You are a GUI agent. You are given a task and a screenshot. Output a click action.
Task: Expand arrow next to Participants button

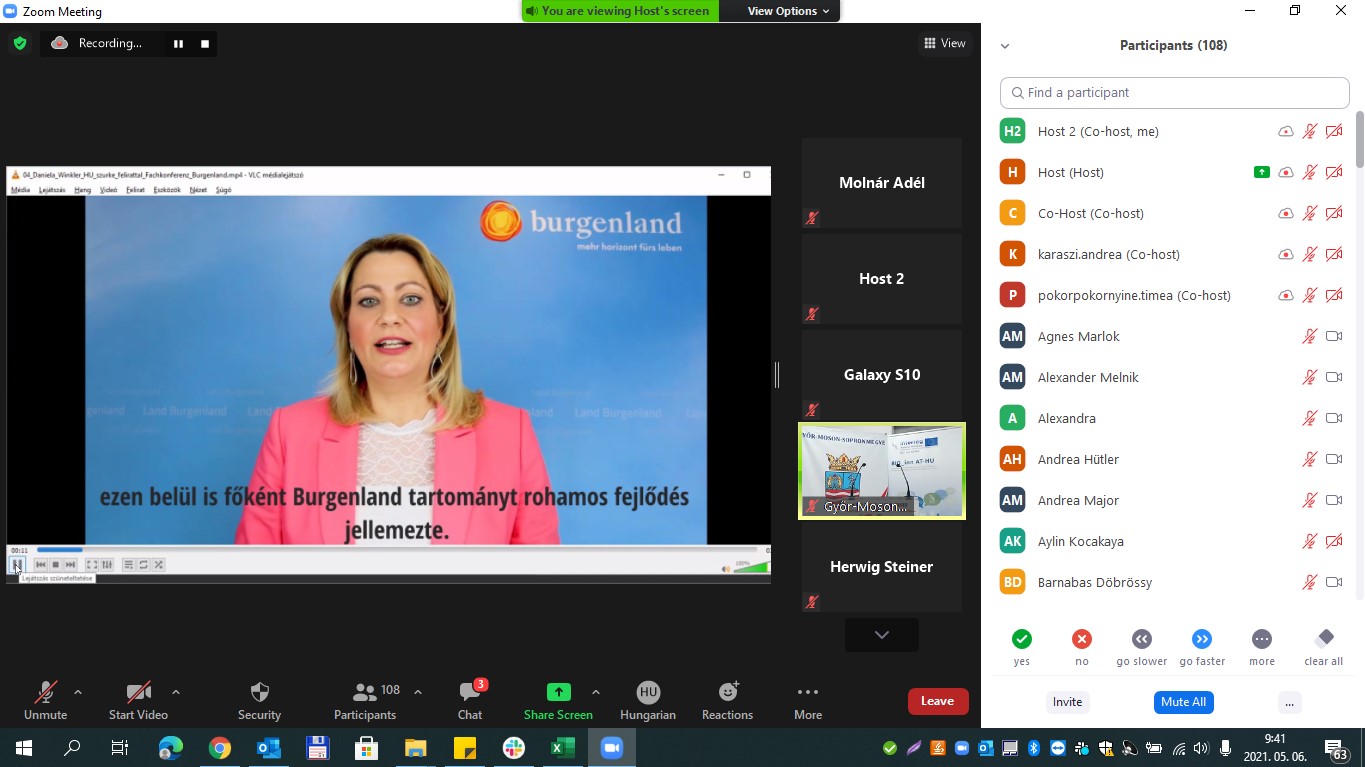tap(418, 692)
